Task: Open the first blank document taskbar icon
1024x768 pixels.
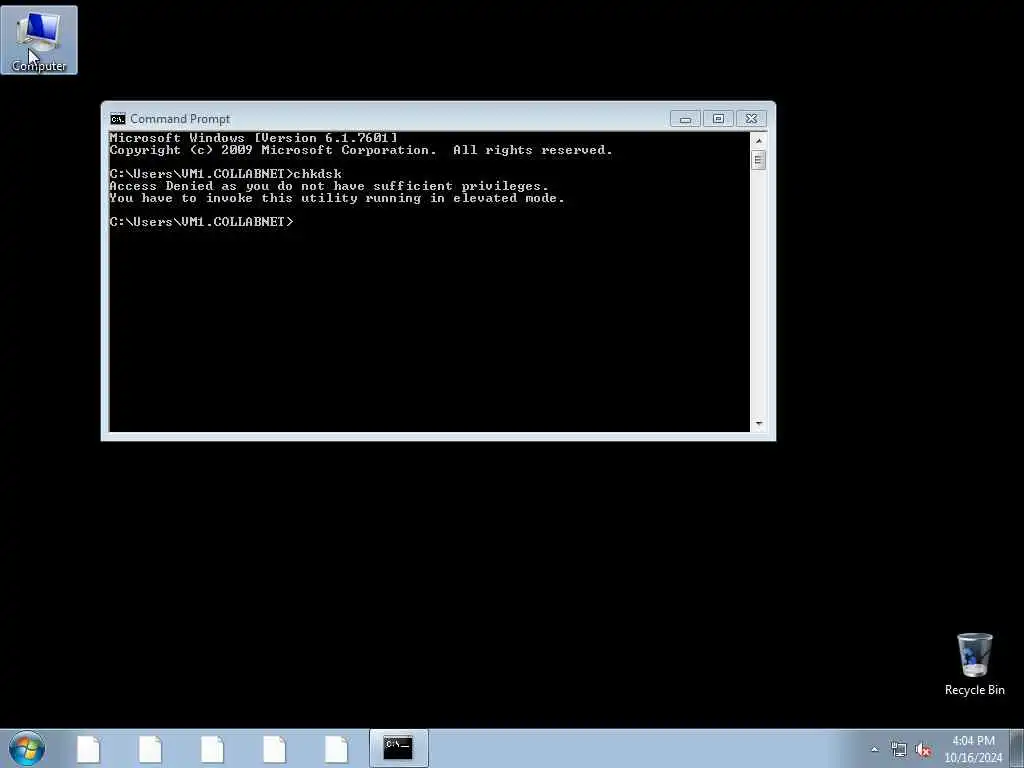Action: click(88, 749)
